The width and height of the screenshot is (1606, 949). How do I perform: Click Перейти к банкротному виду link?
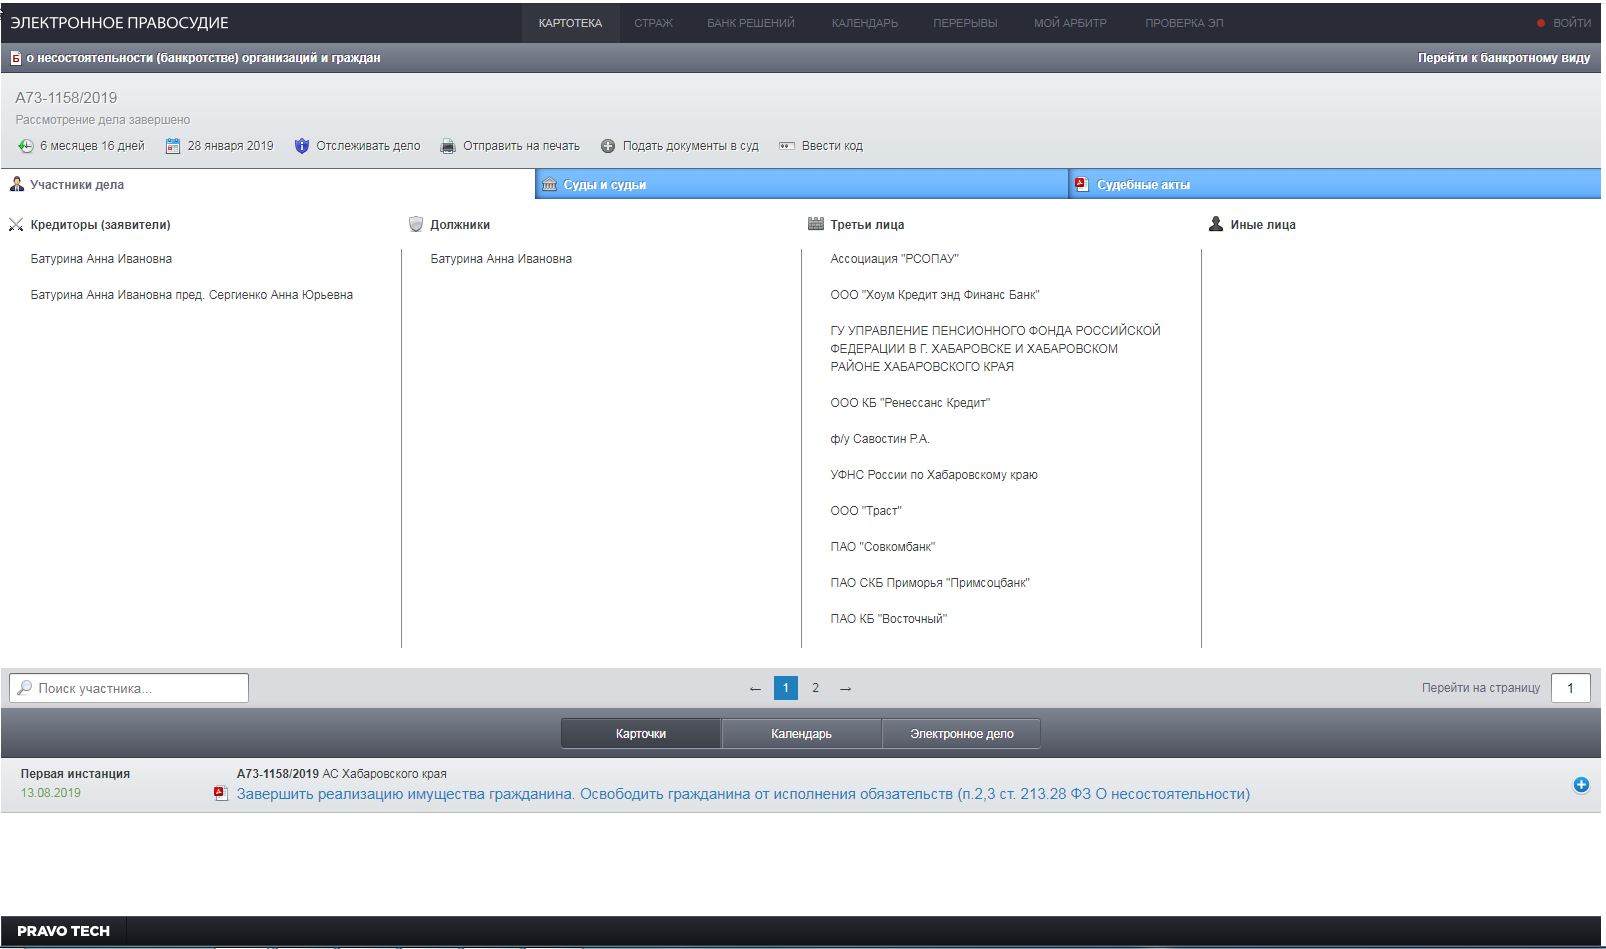(1503, 58)
